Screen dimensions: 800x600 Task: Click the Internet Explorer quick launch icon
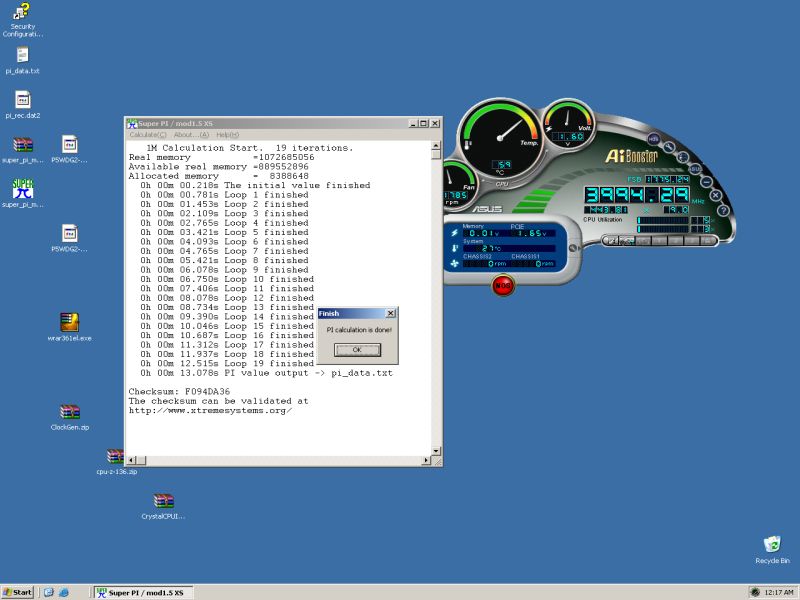64,592
